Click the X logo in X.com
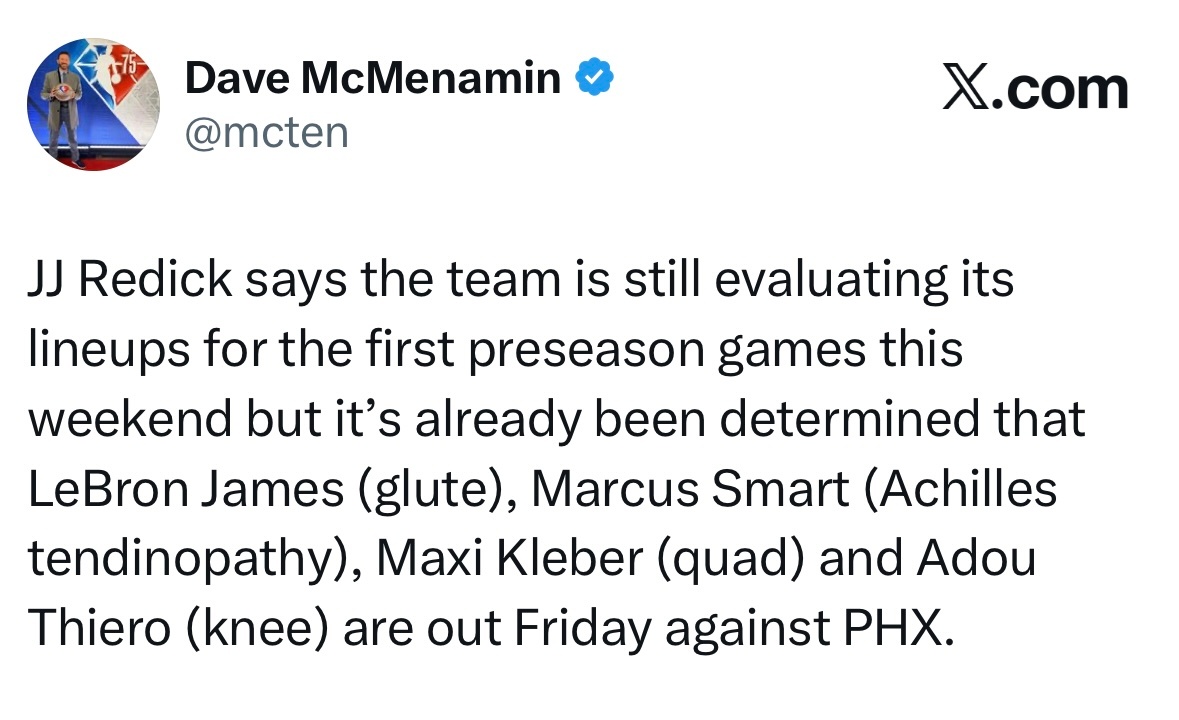Viewport: 1179px width, 720px height. pyautogui.click(x=965, y=88)
